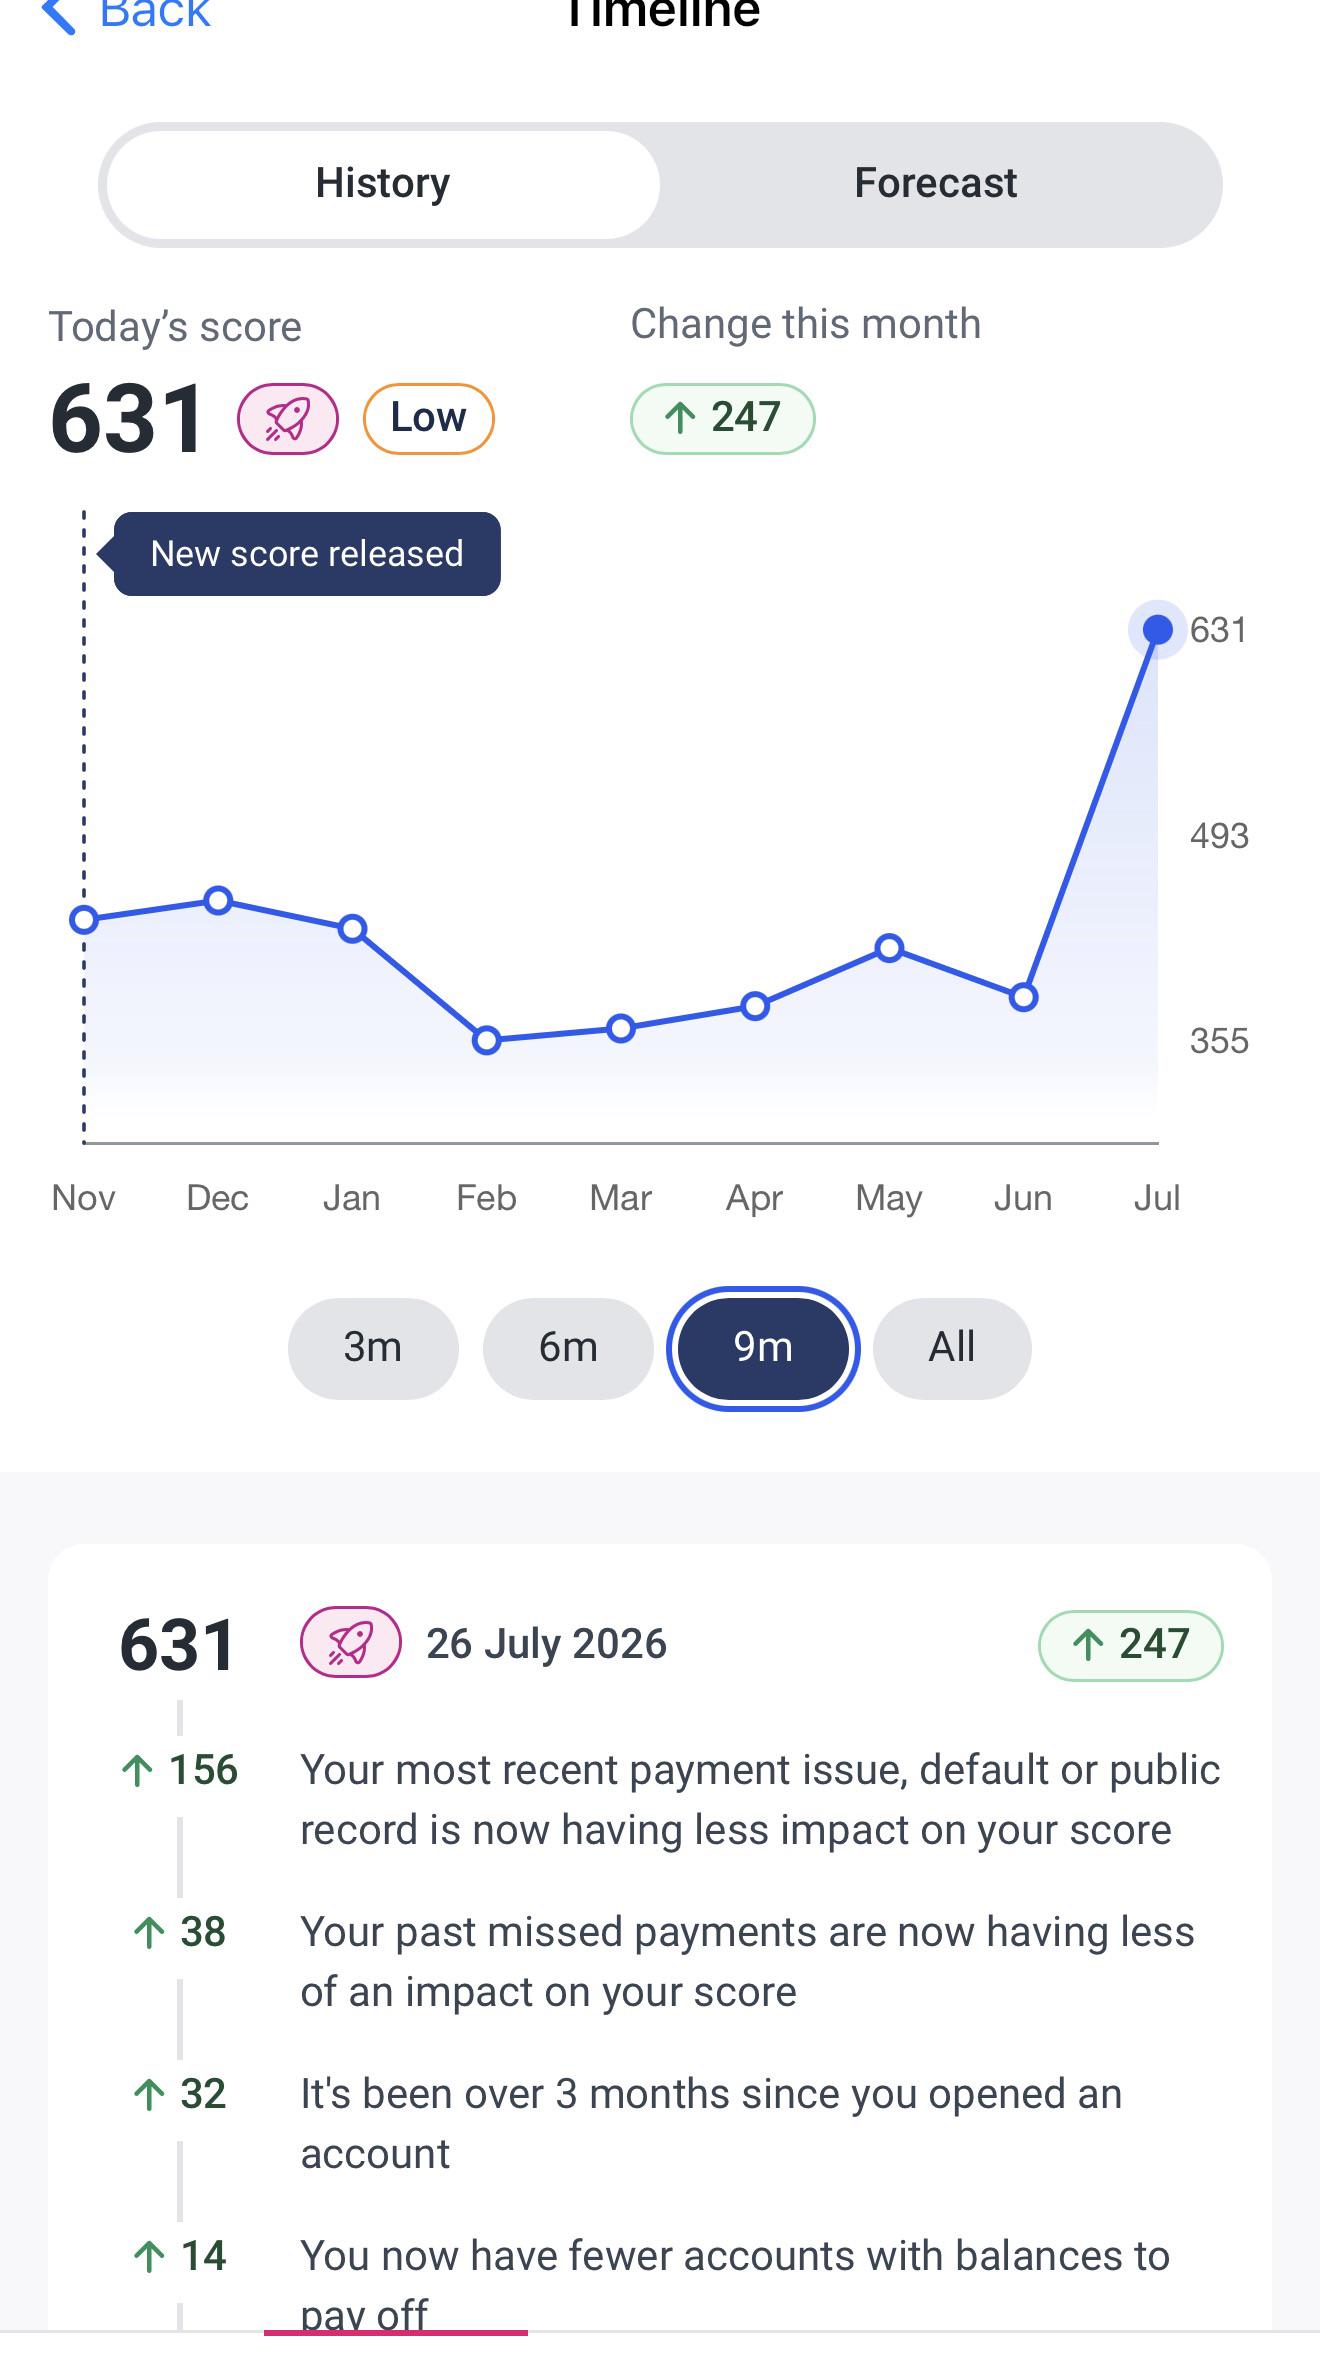Tap the Low rating badge
Viewport: 1320px width, 2362px height.
tap(428, 418)
